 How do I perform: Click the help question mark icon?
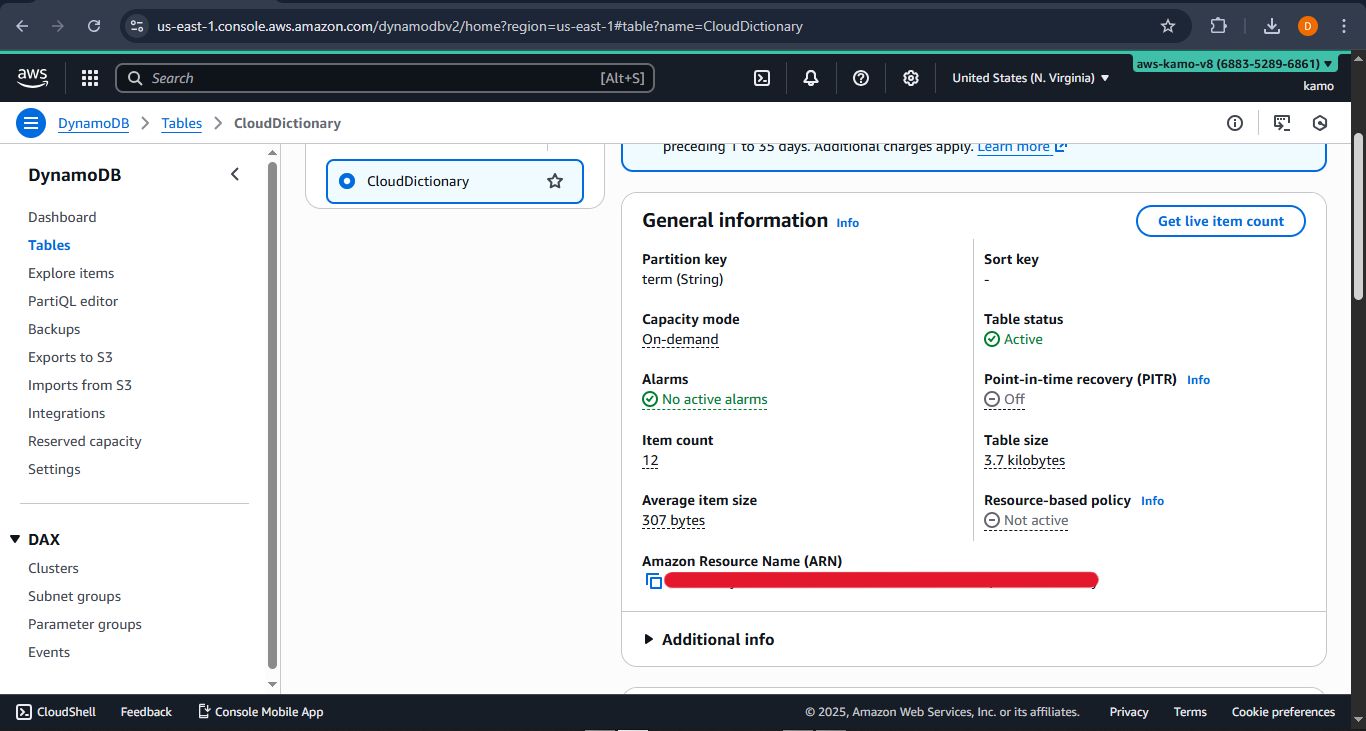point(861,77)
